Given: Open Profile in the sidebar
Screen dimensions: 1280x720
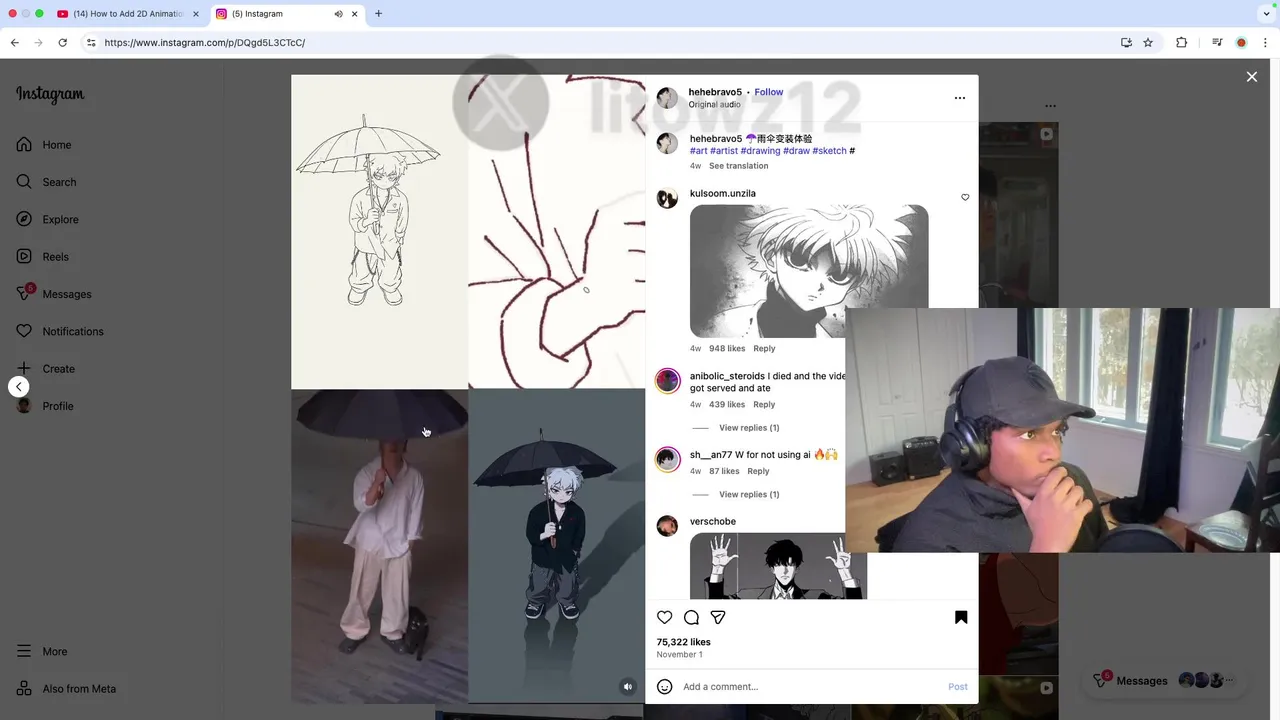Looking at the screenshot, I should point(45,406).
